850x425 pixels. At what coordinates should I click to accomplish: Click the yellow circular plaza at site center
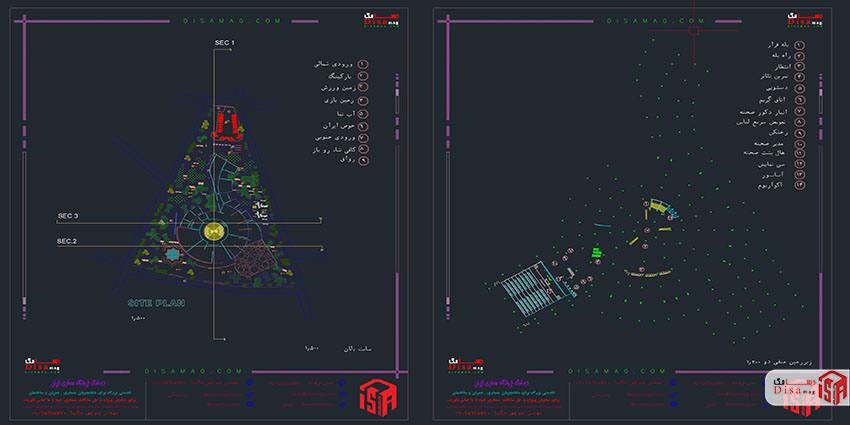[x=213, y=231]
